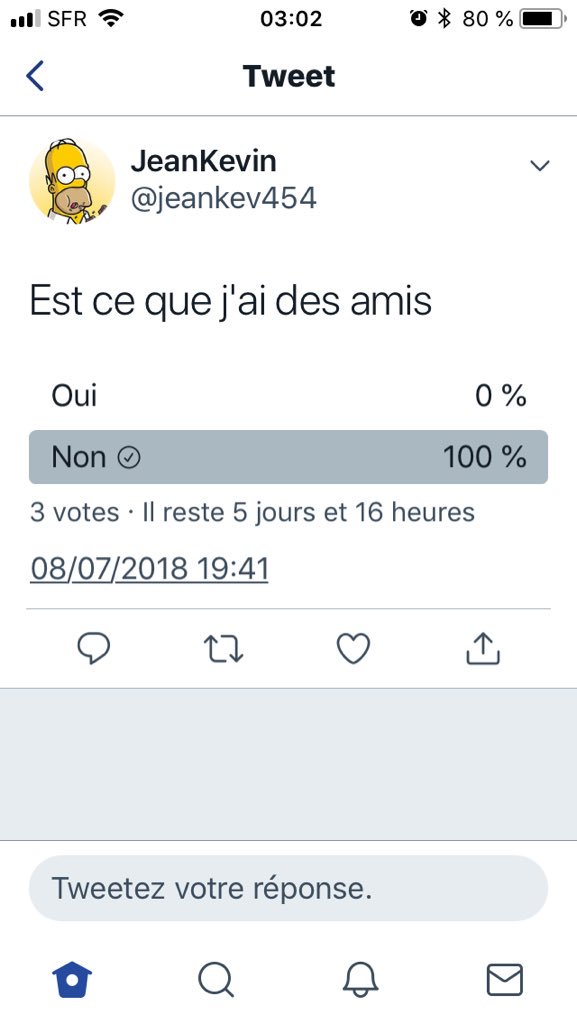
Task: Tap the 100 % result bar
Action: tap(288, 457)
